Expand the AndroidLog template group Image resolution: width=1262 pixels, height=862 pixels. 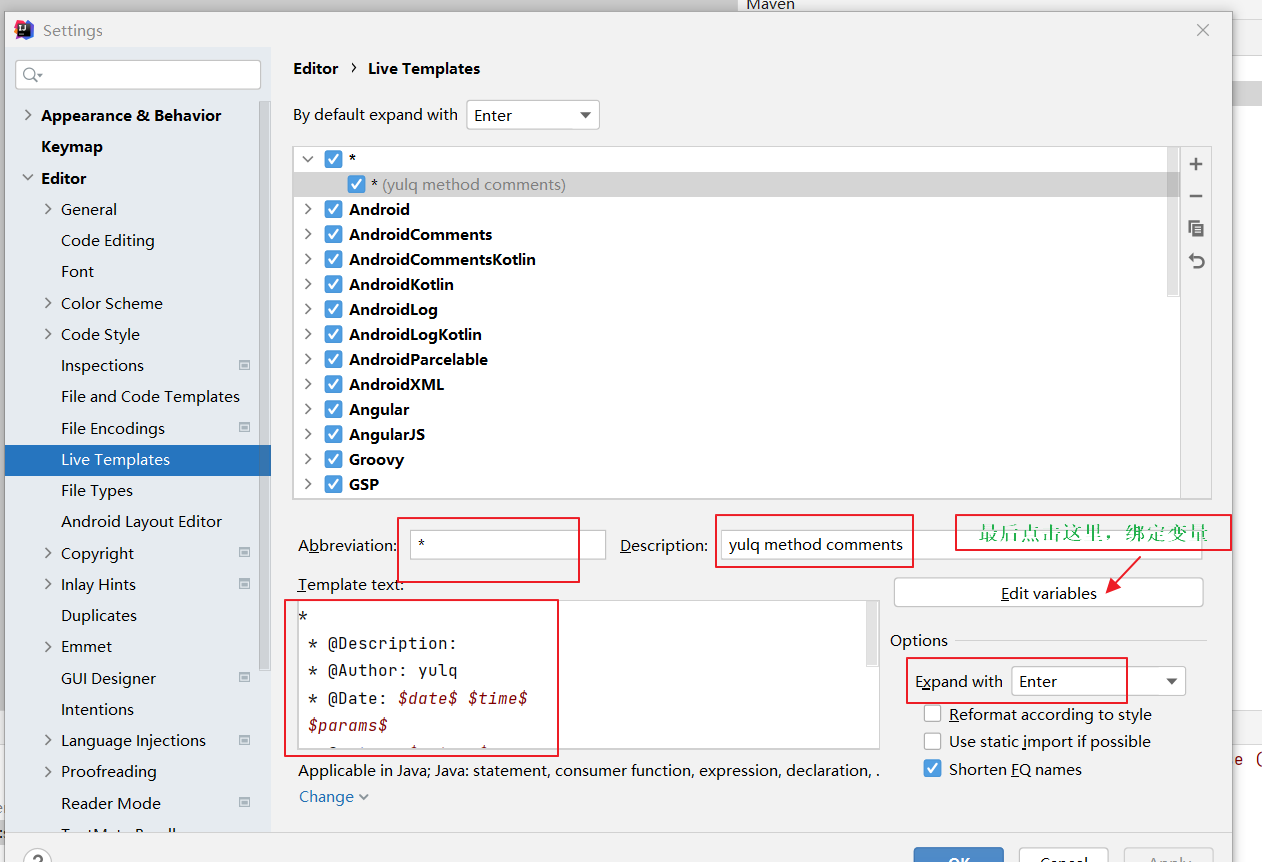(x=308, y=309)
